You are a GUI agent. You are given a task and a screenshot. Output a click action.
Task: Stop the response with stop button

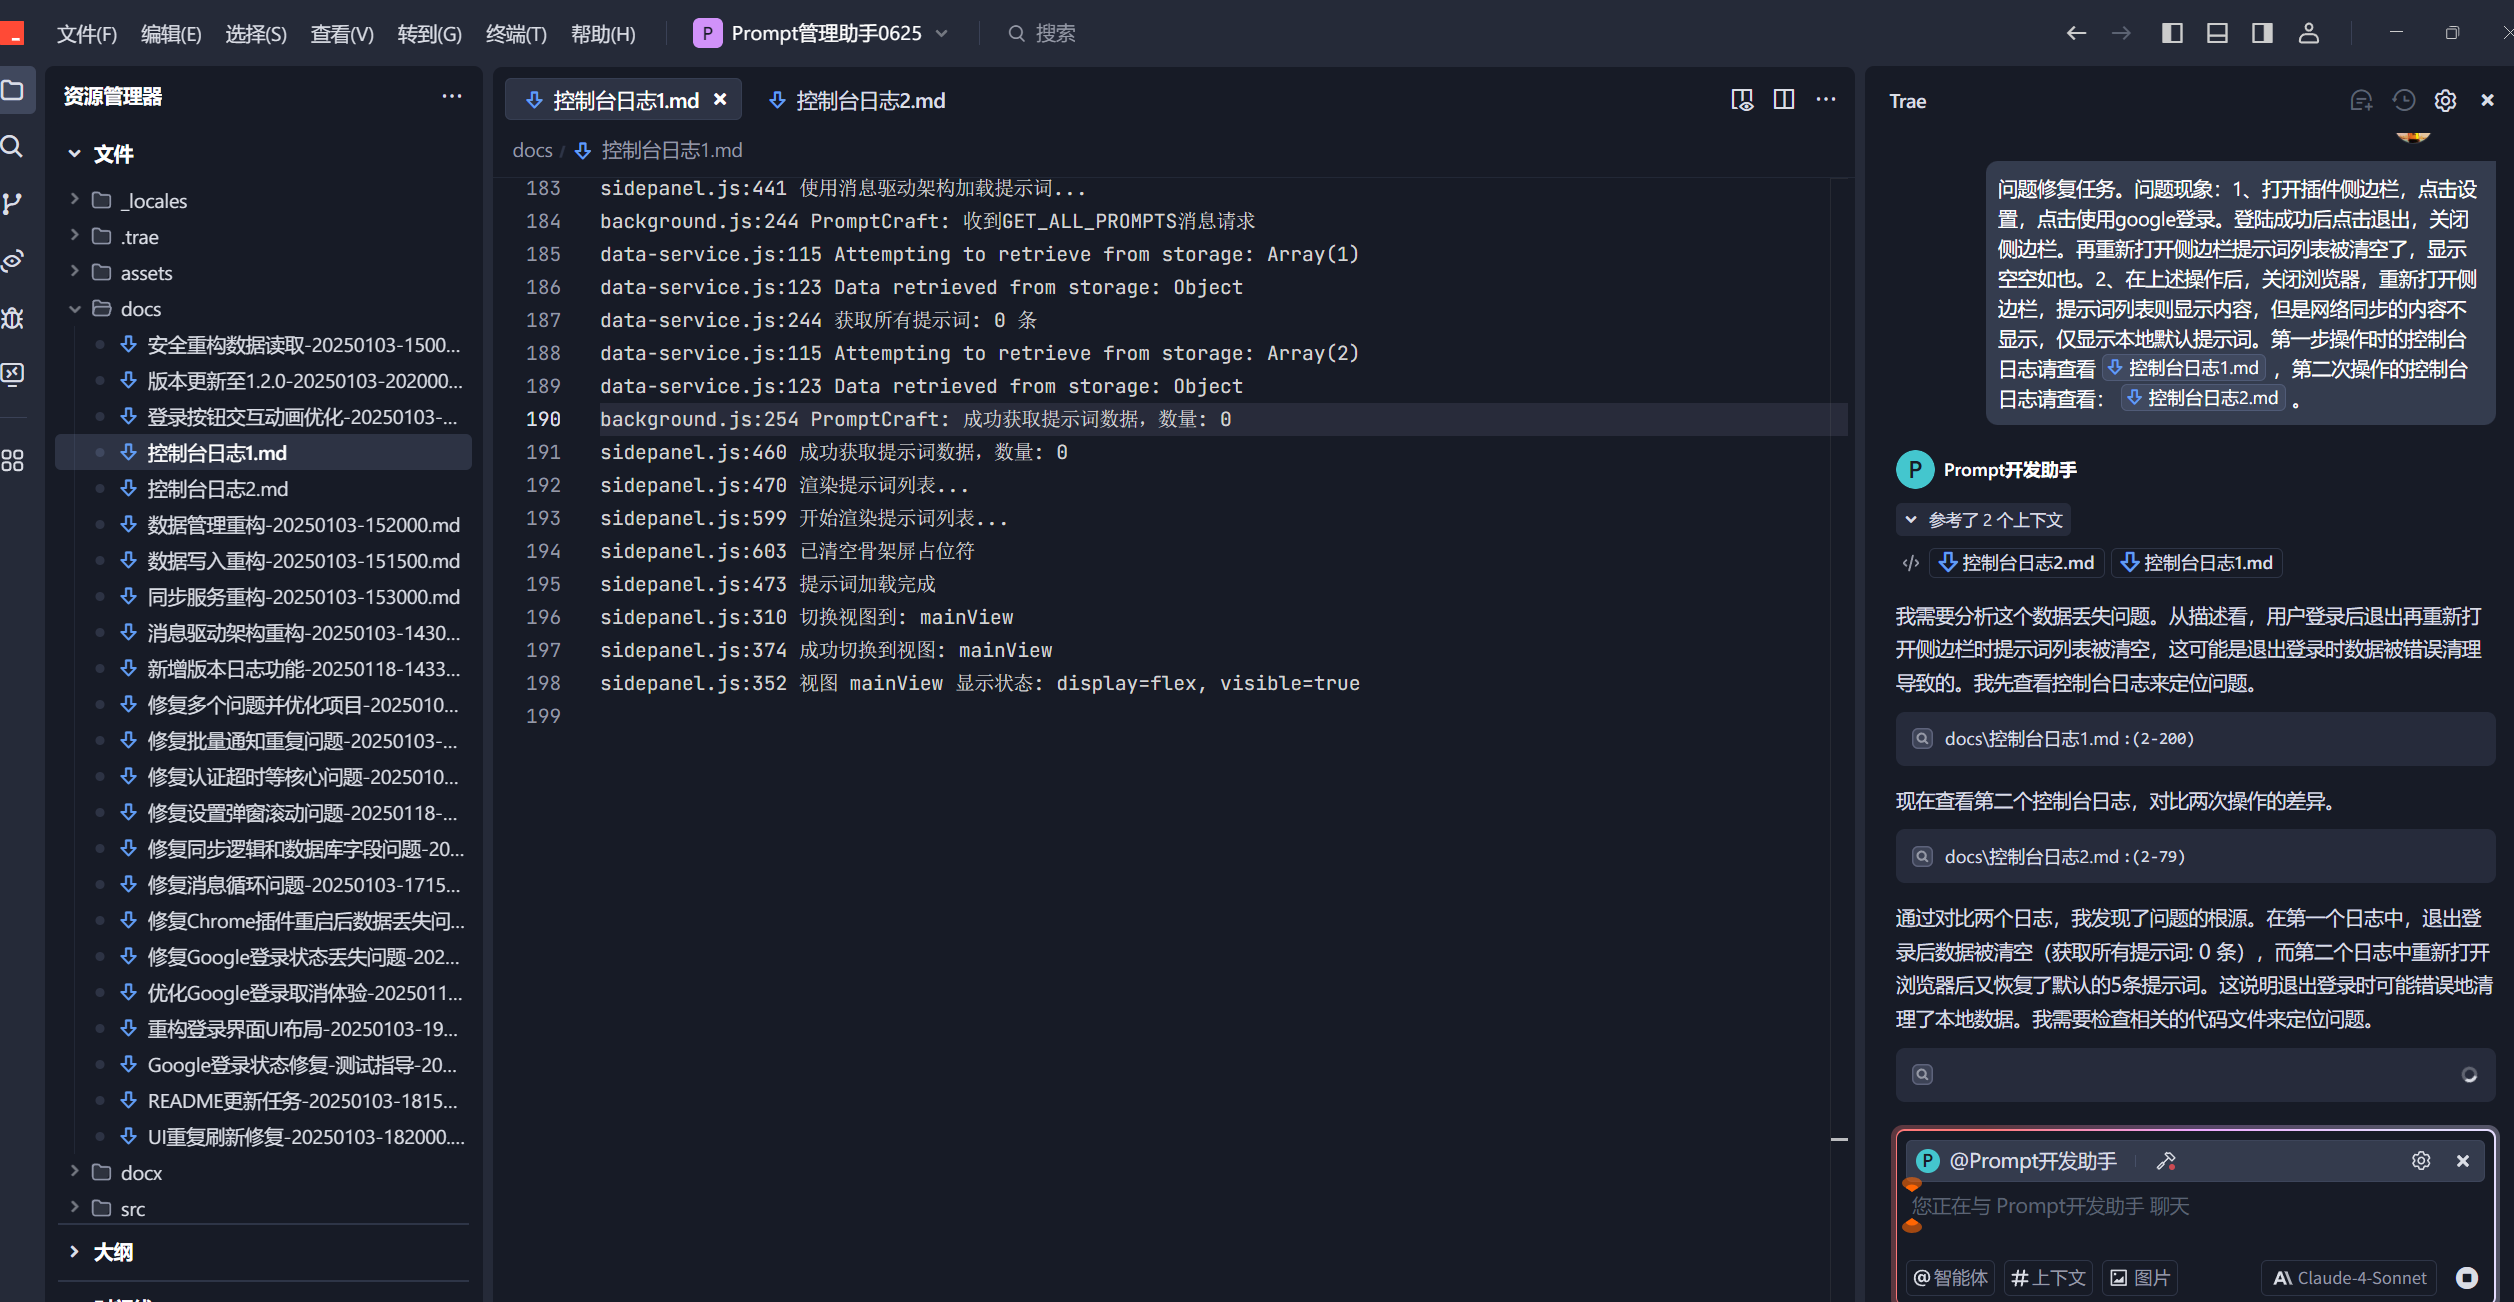click(2467, 1277)
